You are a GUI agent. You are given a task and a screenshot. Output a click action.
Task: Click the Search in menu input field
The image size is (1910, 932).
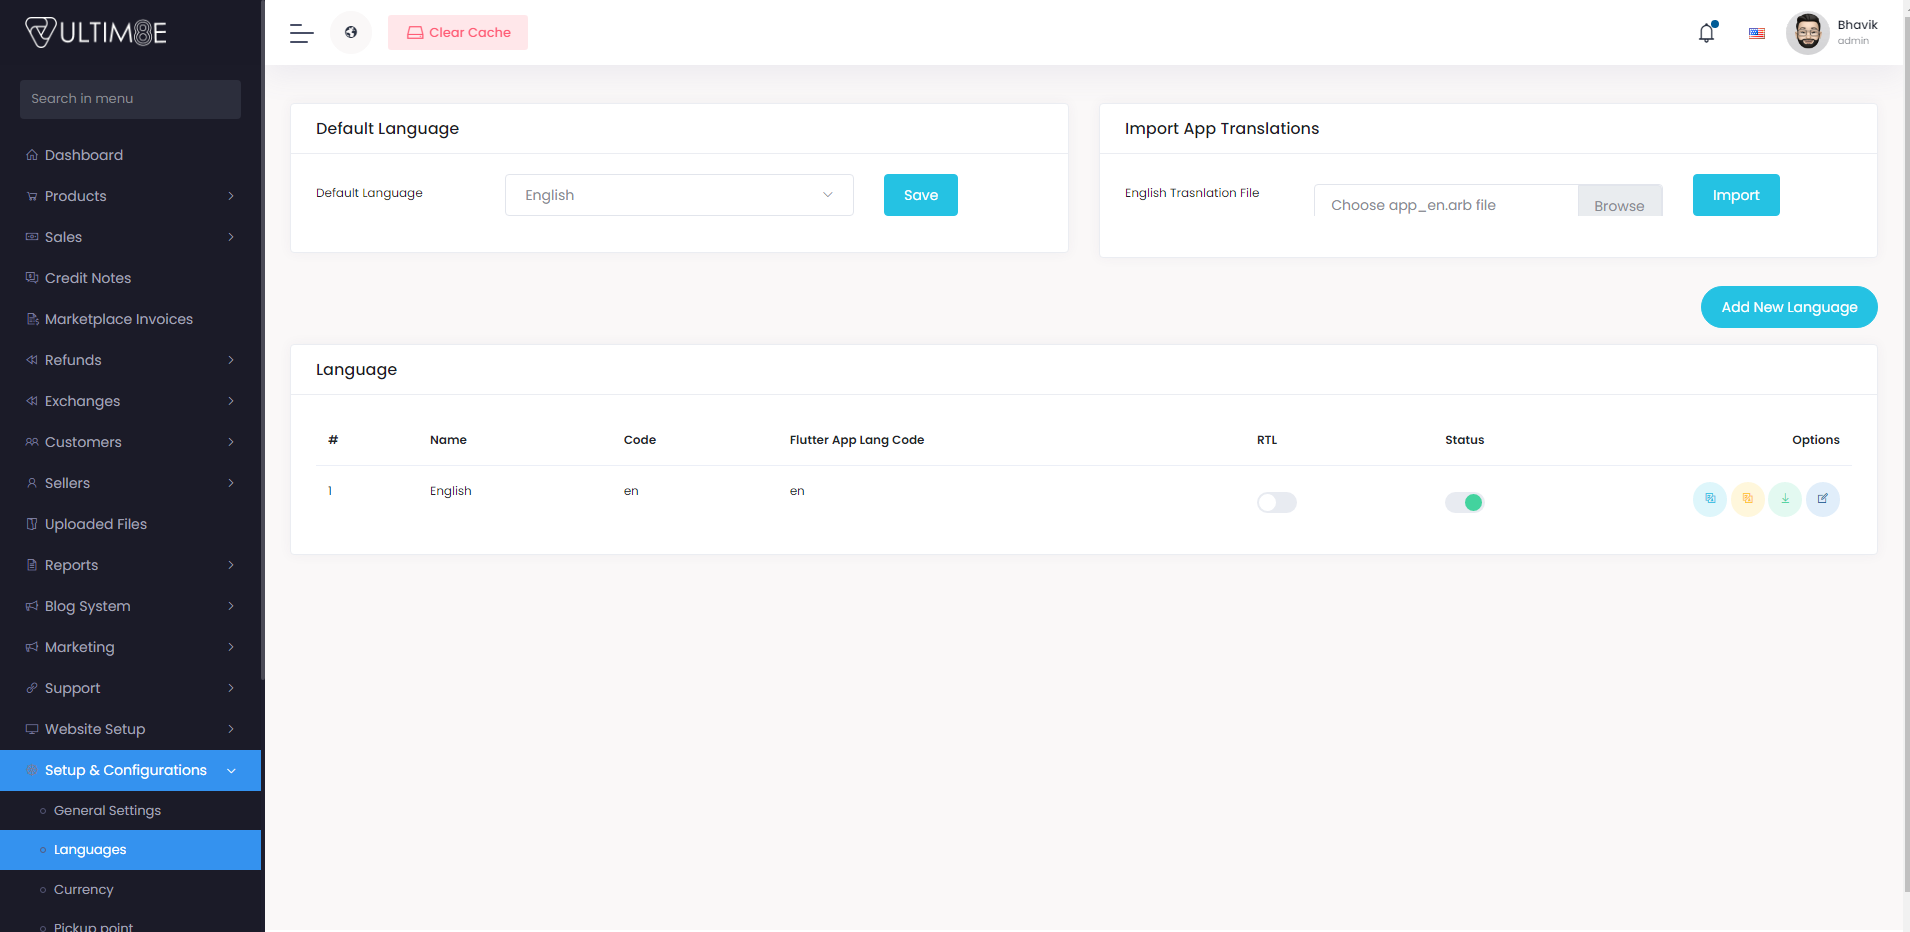(x=130, y=98)
